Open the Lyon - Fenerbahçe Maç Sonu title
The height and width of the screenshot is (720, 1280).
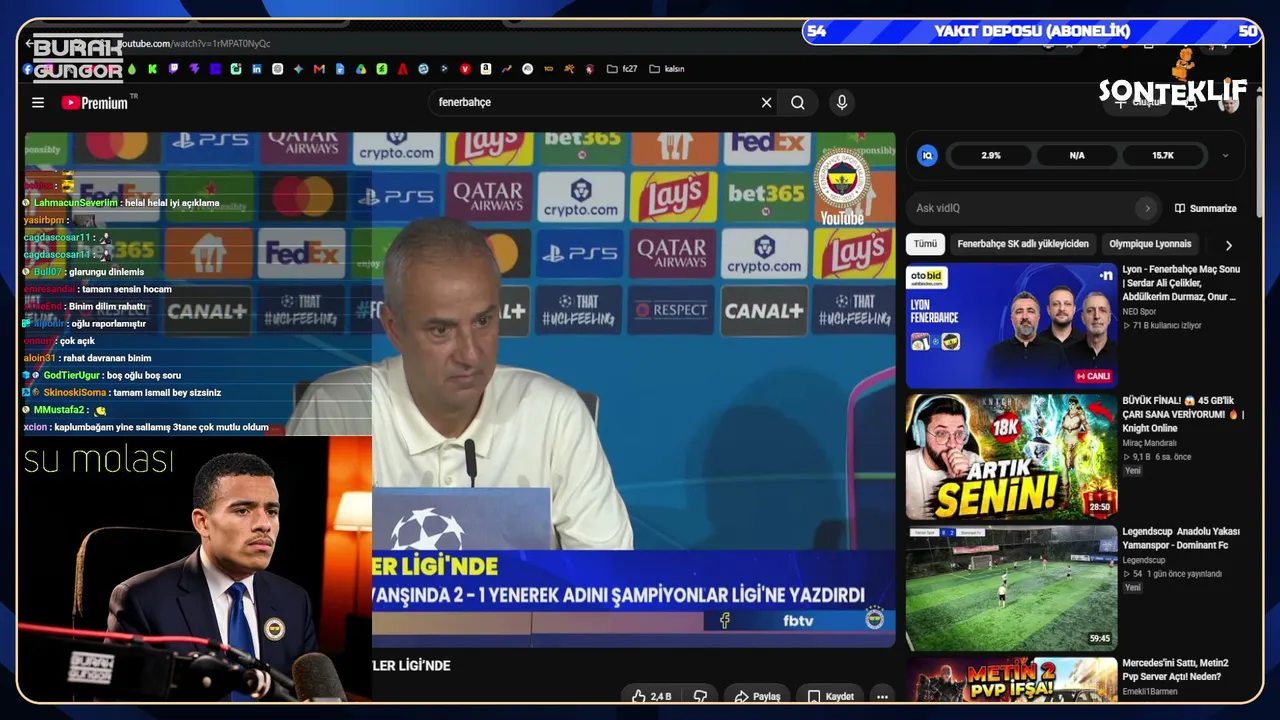pos(1181,283)
